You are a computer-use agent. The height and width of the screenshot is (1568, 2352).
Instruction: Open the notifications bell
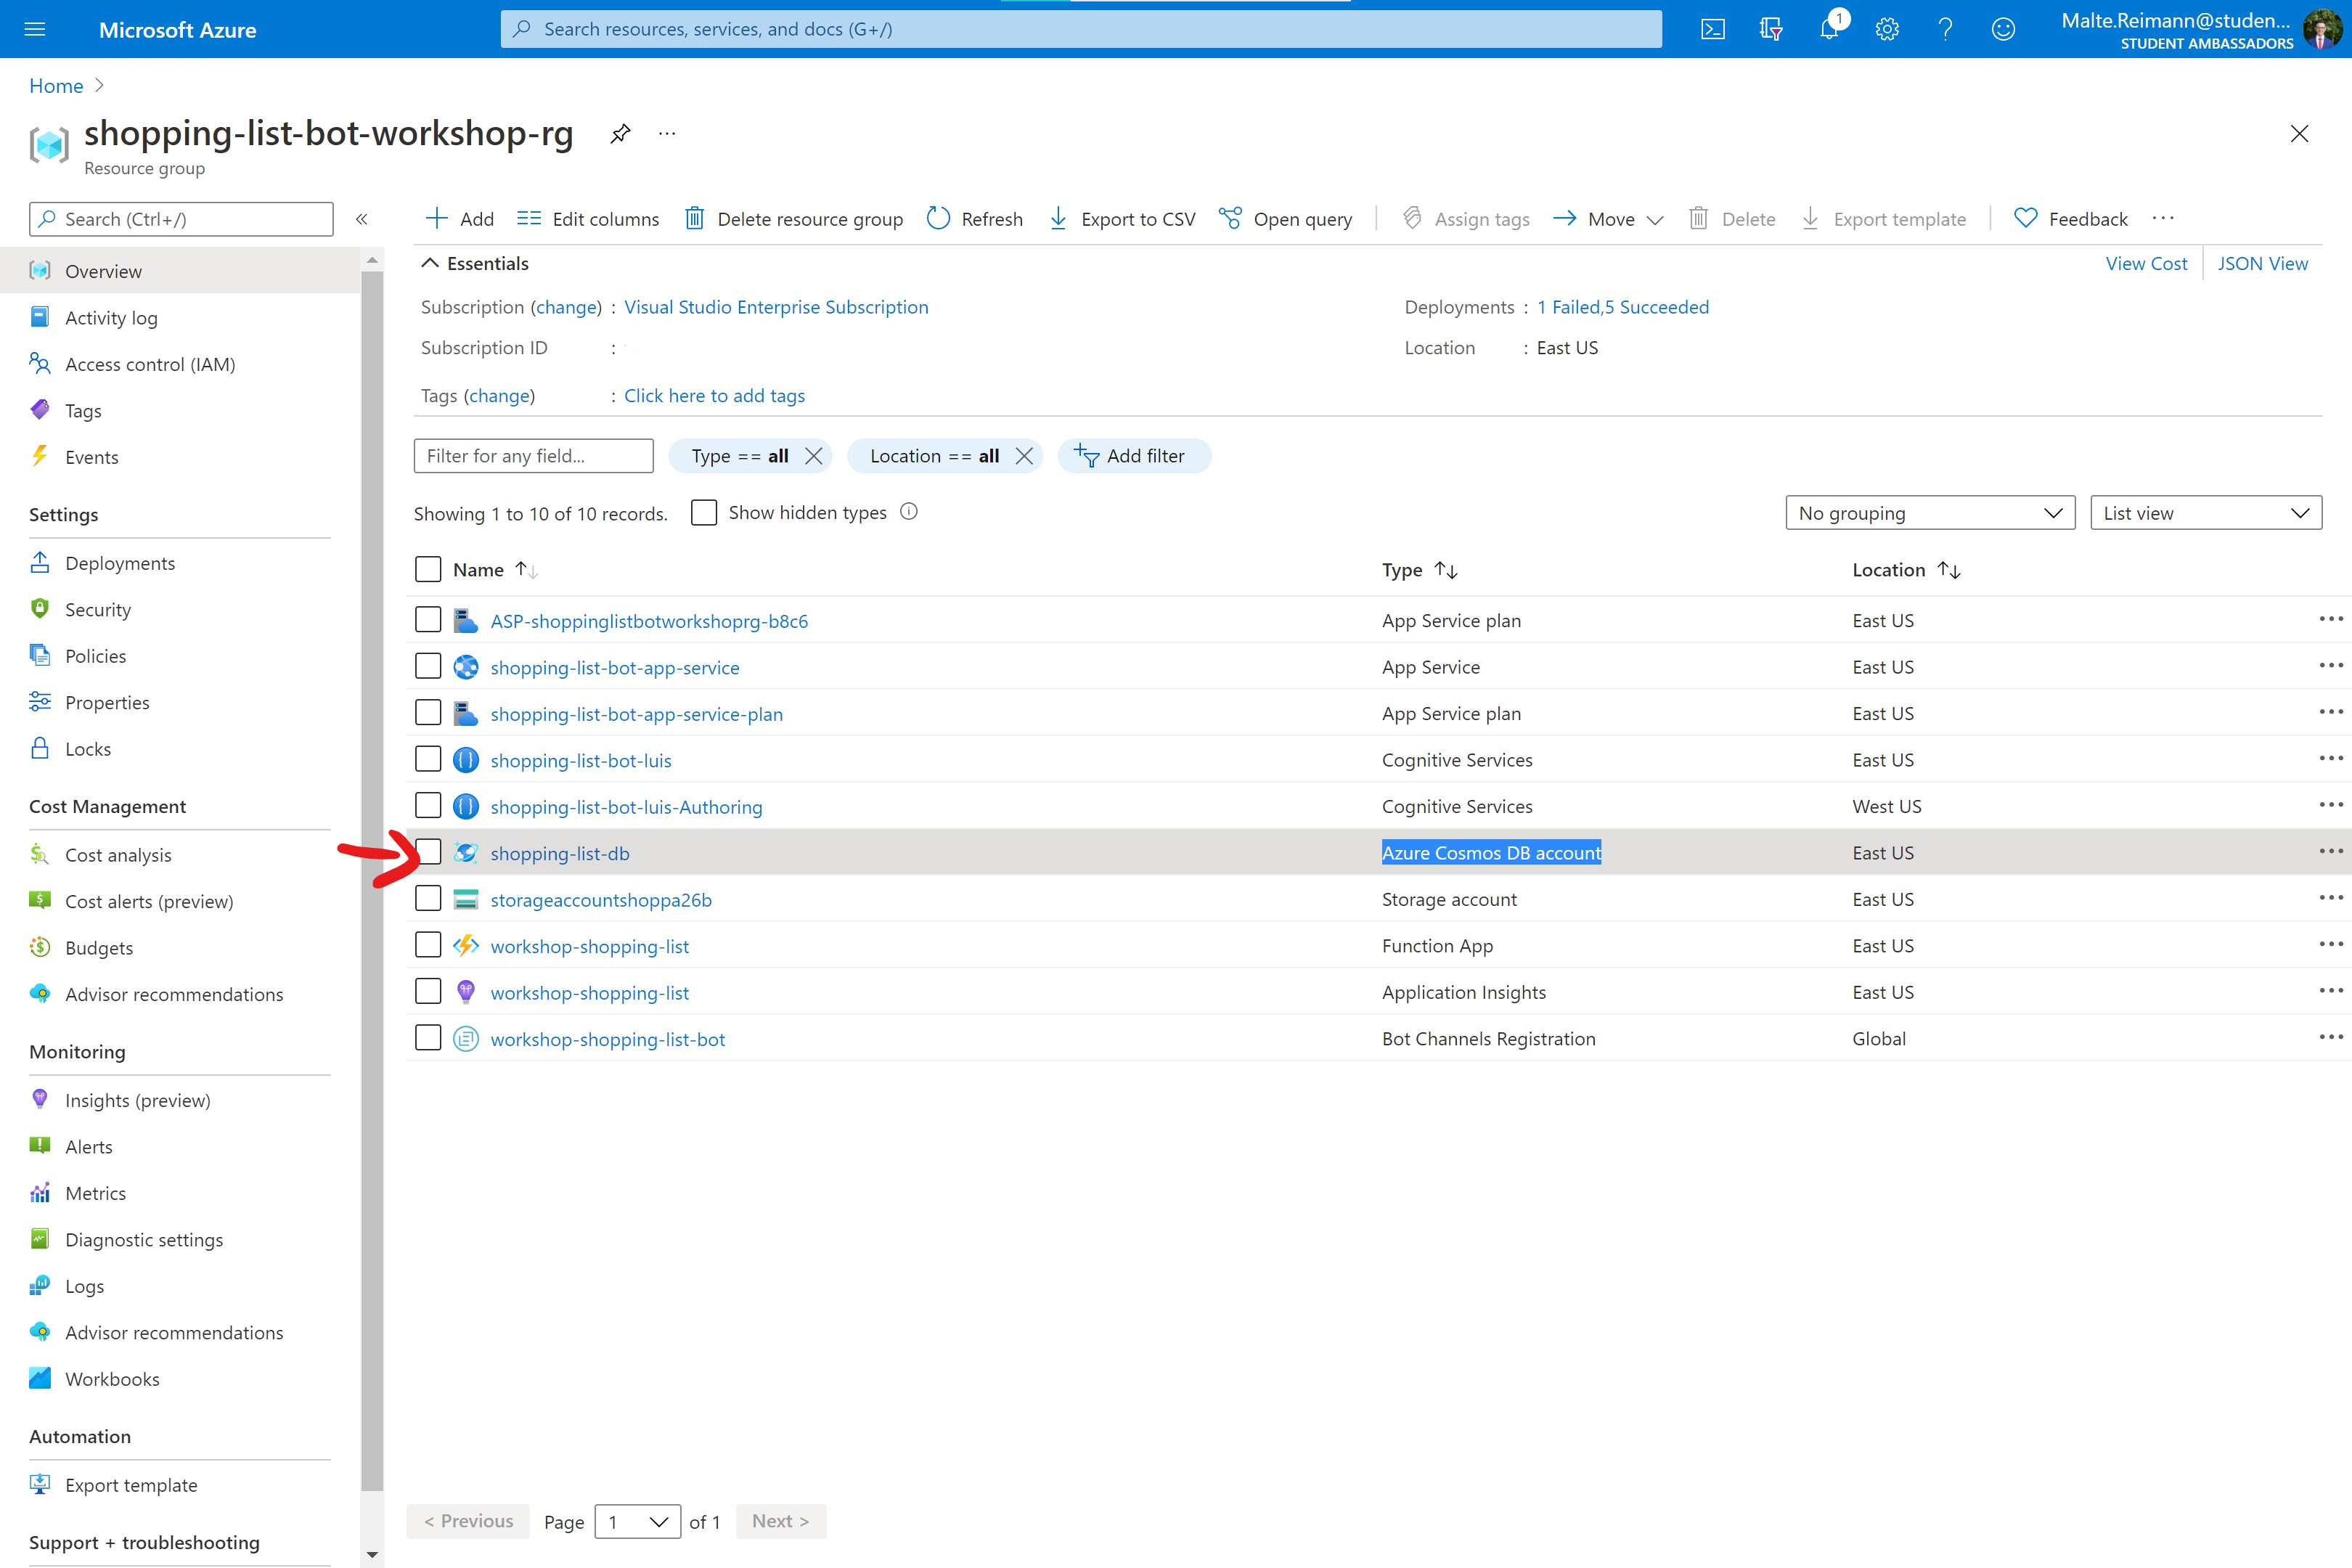click(1829, 29)
